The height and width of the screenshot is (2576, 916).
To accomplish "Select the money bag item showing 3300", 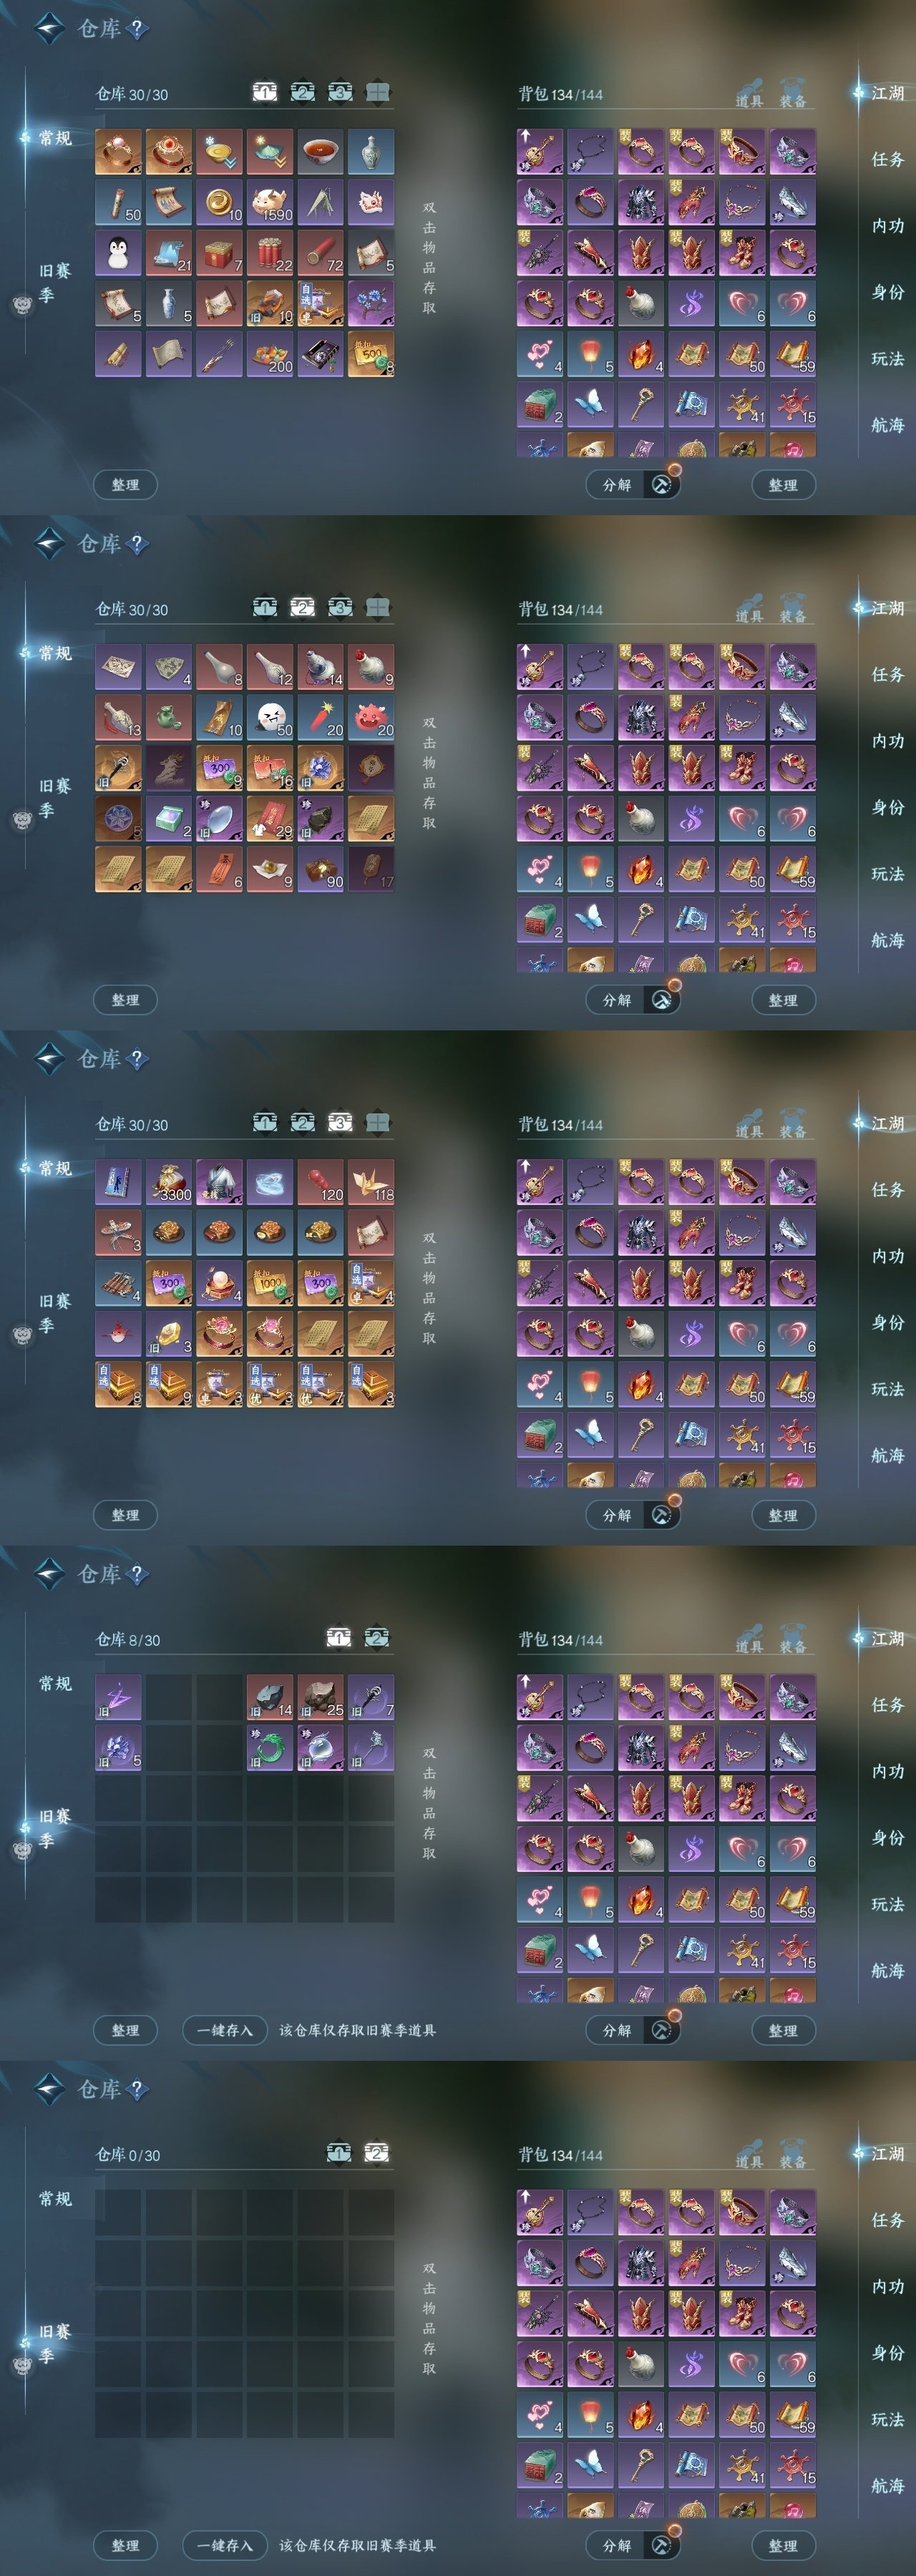I will tap(169, 1182).
